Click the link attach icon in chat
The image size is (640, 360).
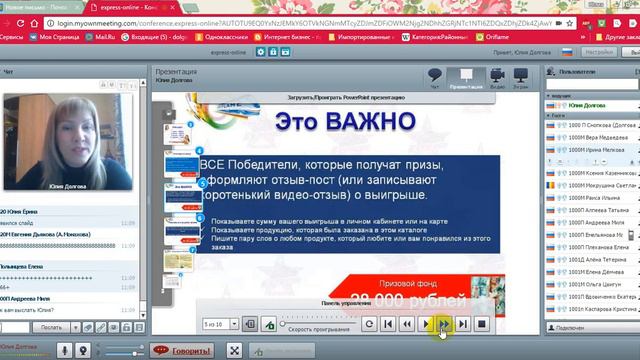[x=100, y=327]
